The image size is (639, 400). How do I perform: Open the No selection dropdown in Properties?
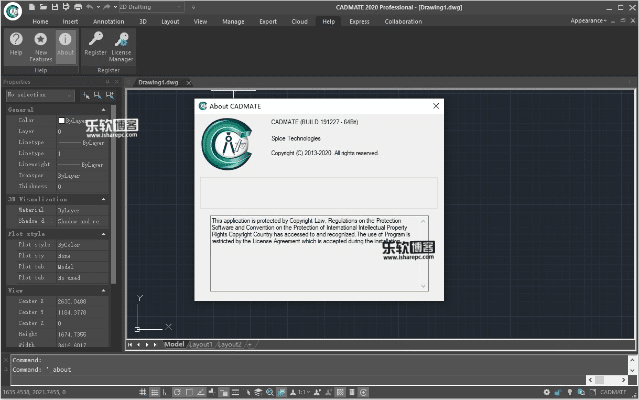click(40, 94)
